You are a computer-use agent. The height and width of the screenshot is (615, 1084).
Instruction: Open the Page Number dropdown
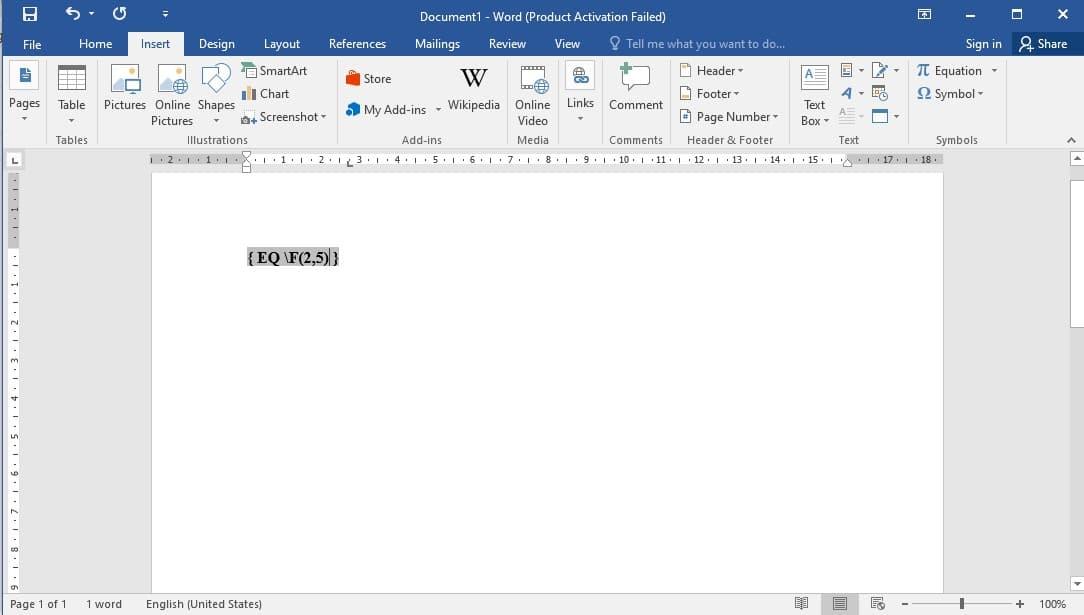(x=729, y=116)
